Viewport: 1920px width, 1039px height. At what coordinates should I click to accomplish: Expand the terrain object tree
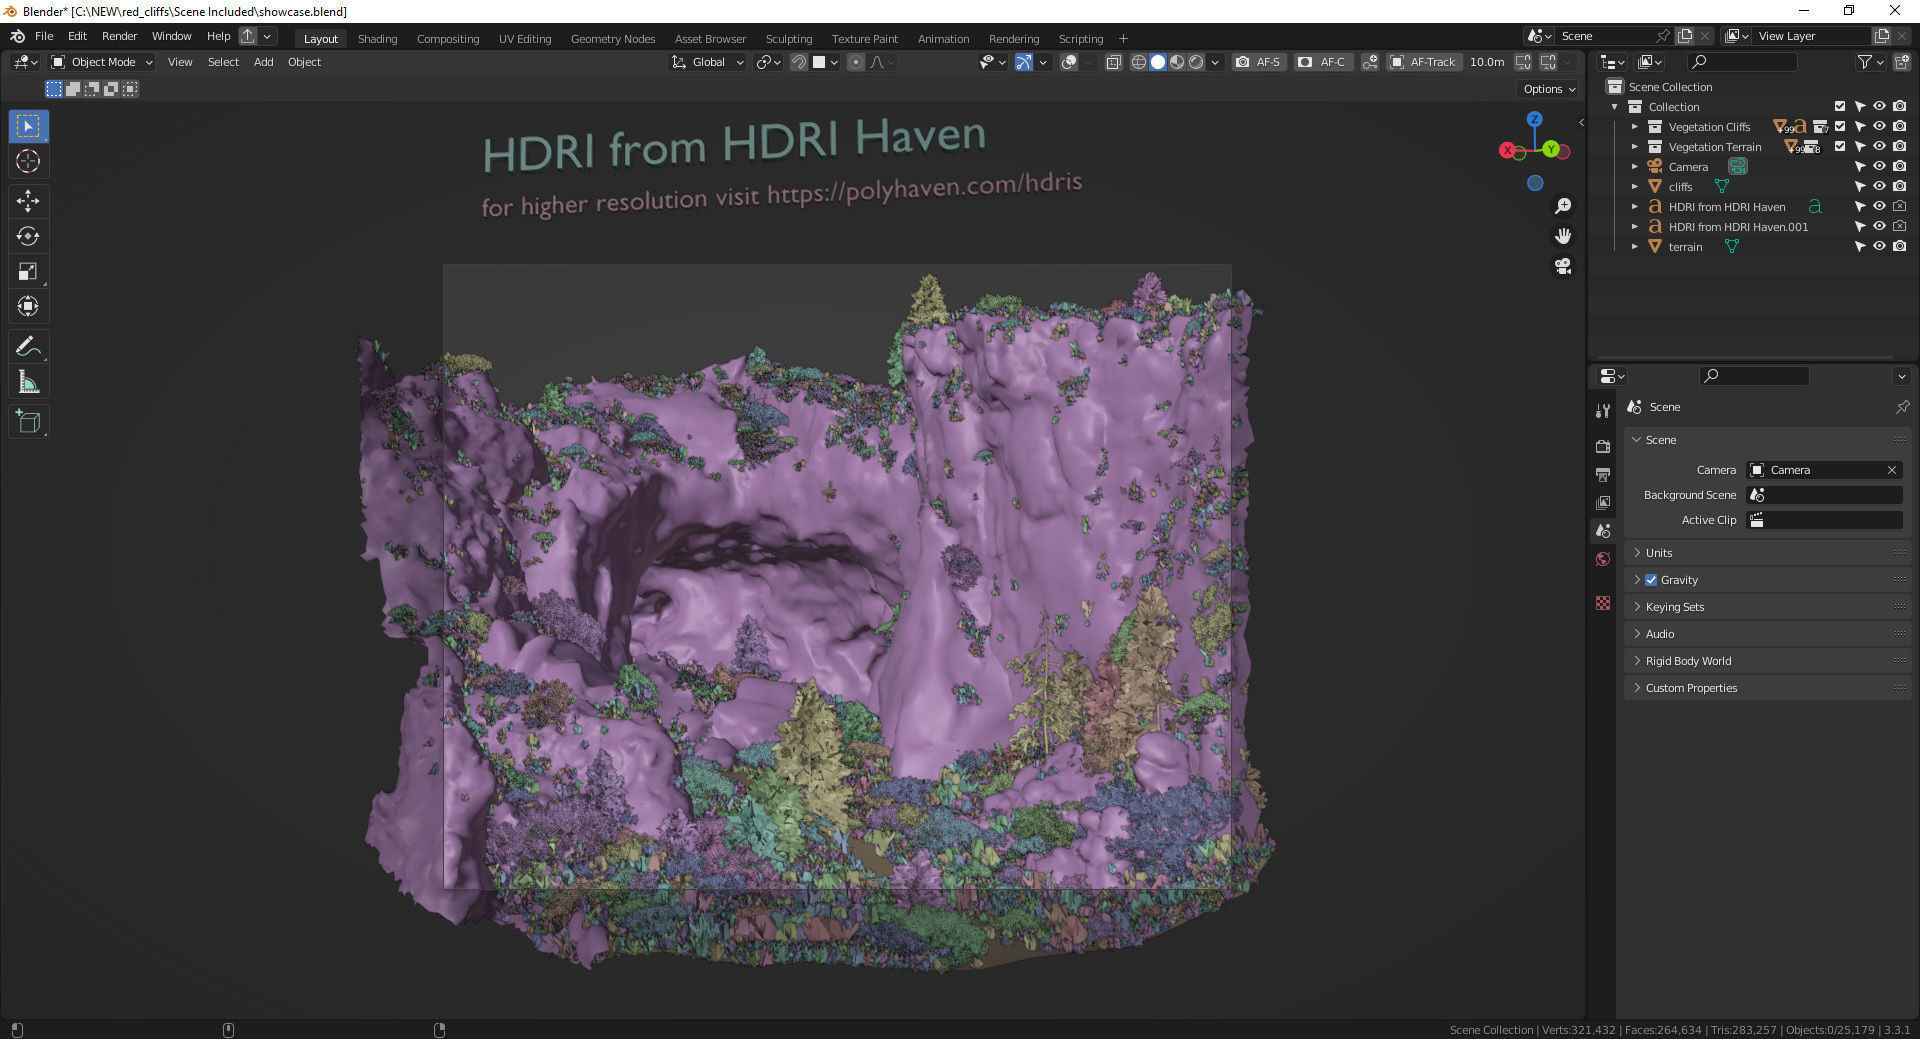point(1635,247)
